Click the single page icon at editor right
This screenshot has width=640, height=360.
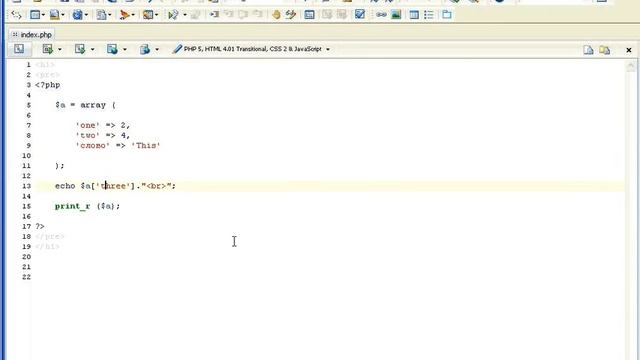pyautogui.click(x=588, y=50)
